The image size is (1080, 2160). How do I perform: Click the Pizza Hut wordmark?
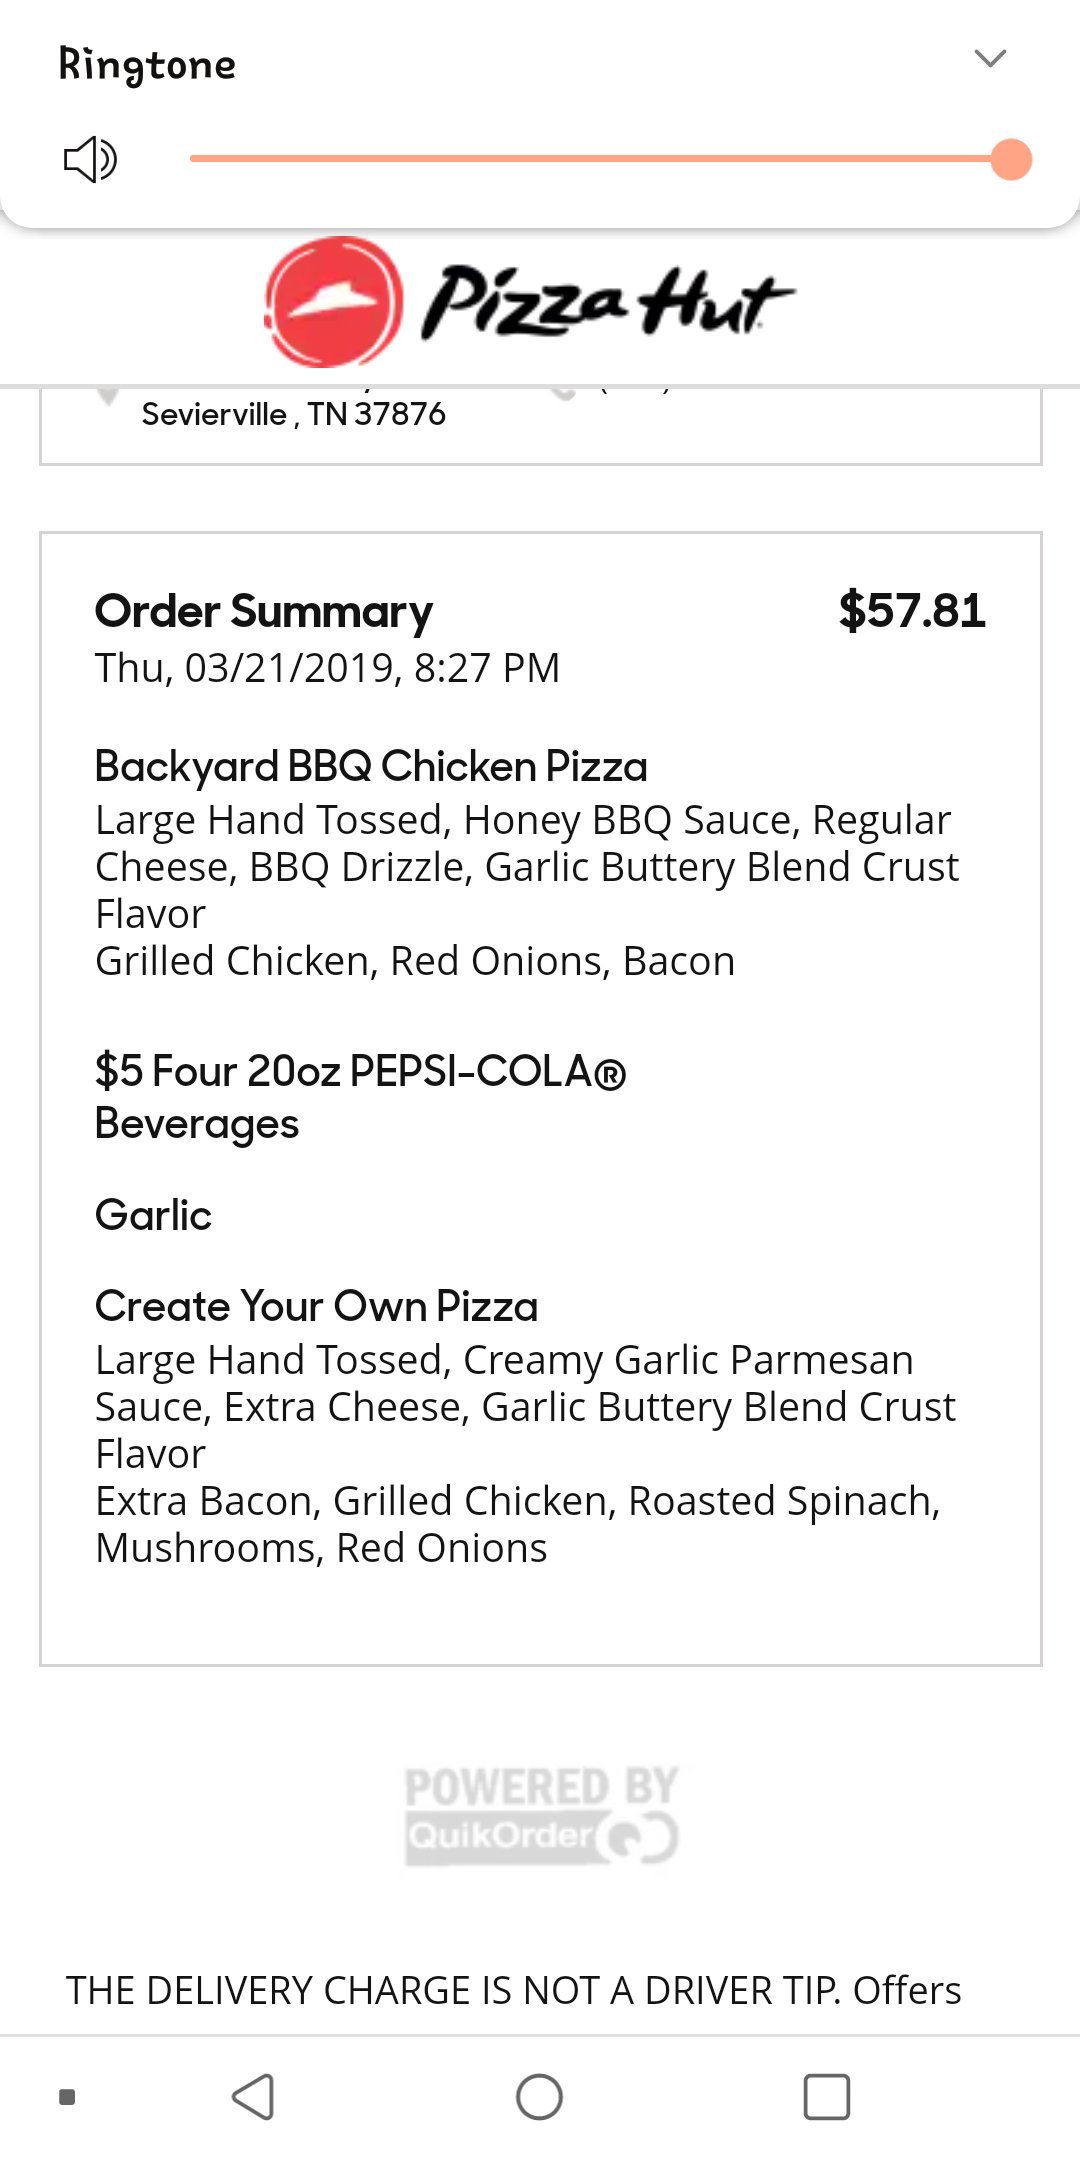[607, 301]
